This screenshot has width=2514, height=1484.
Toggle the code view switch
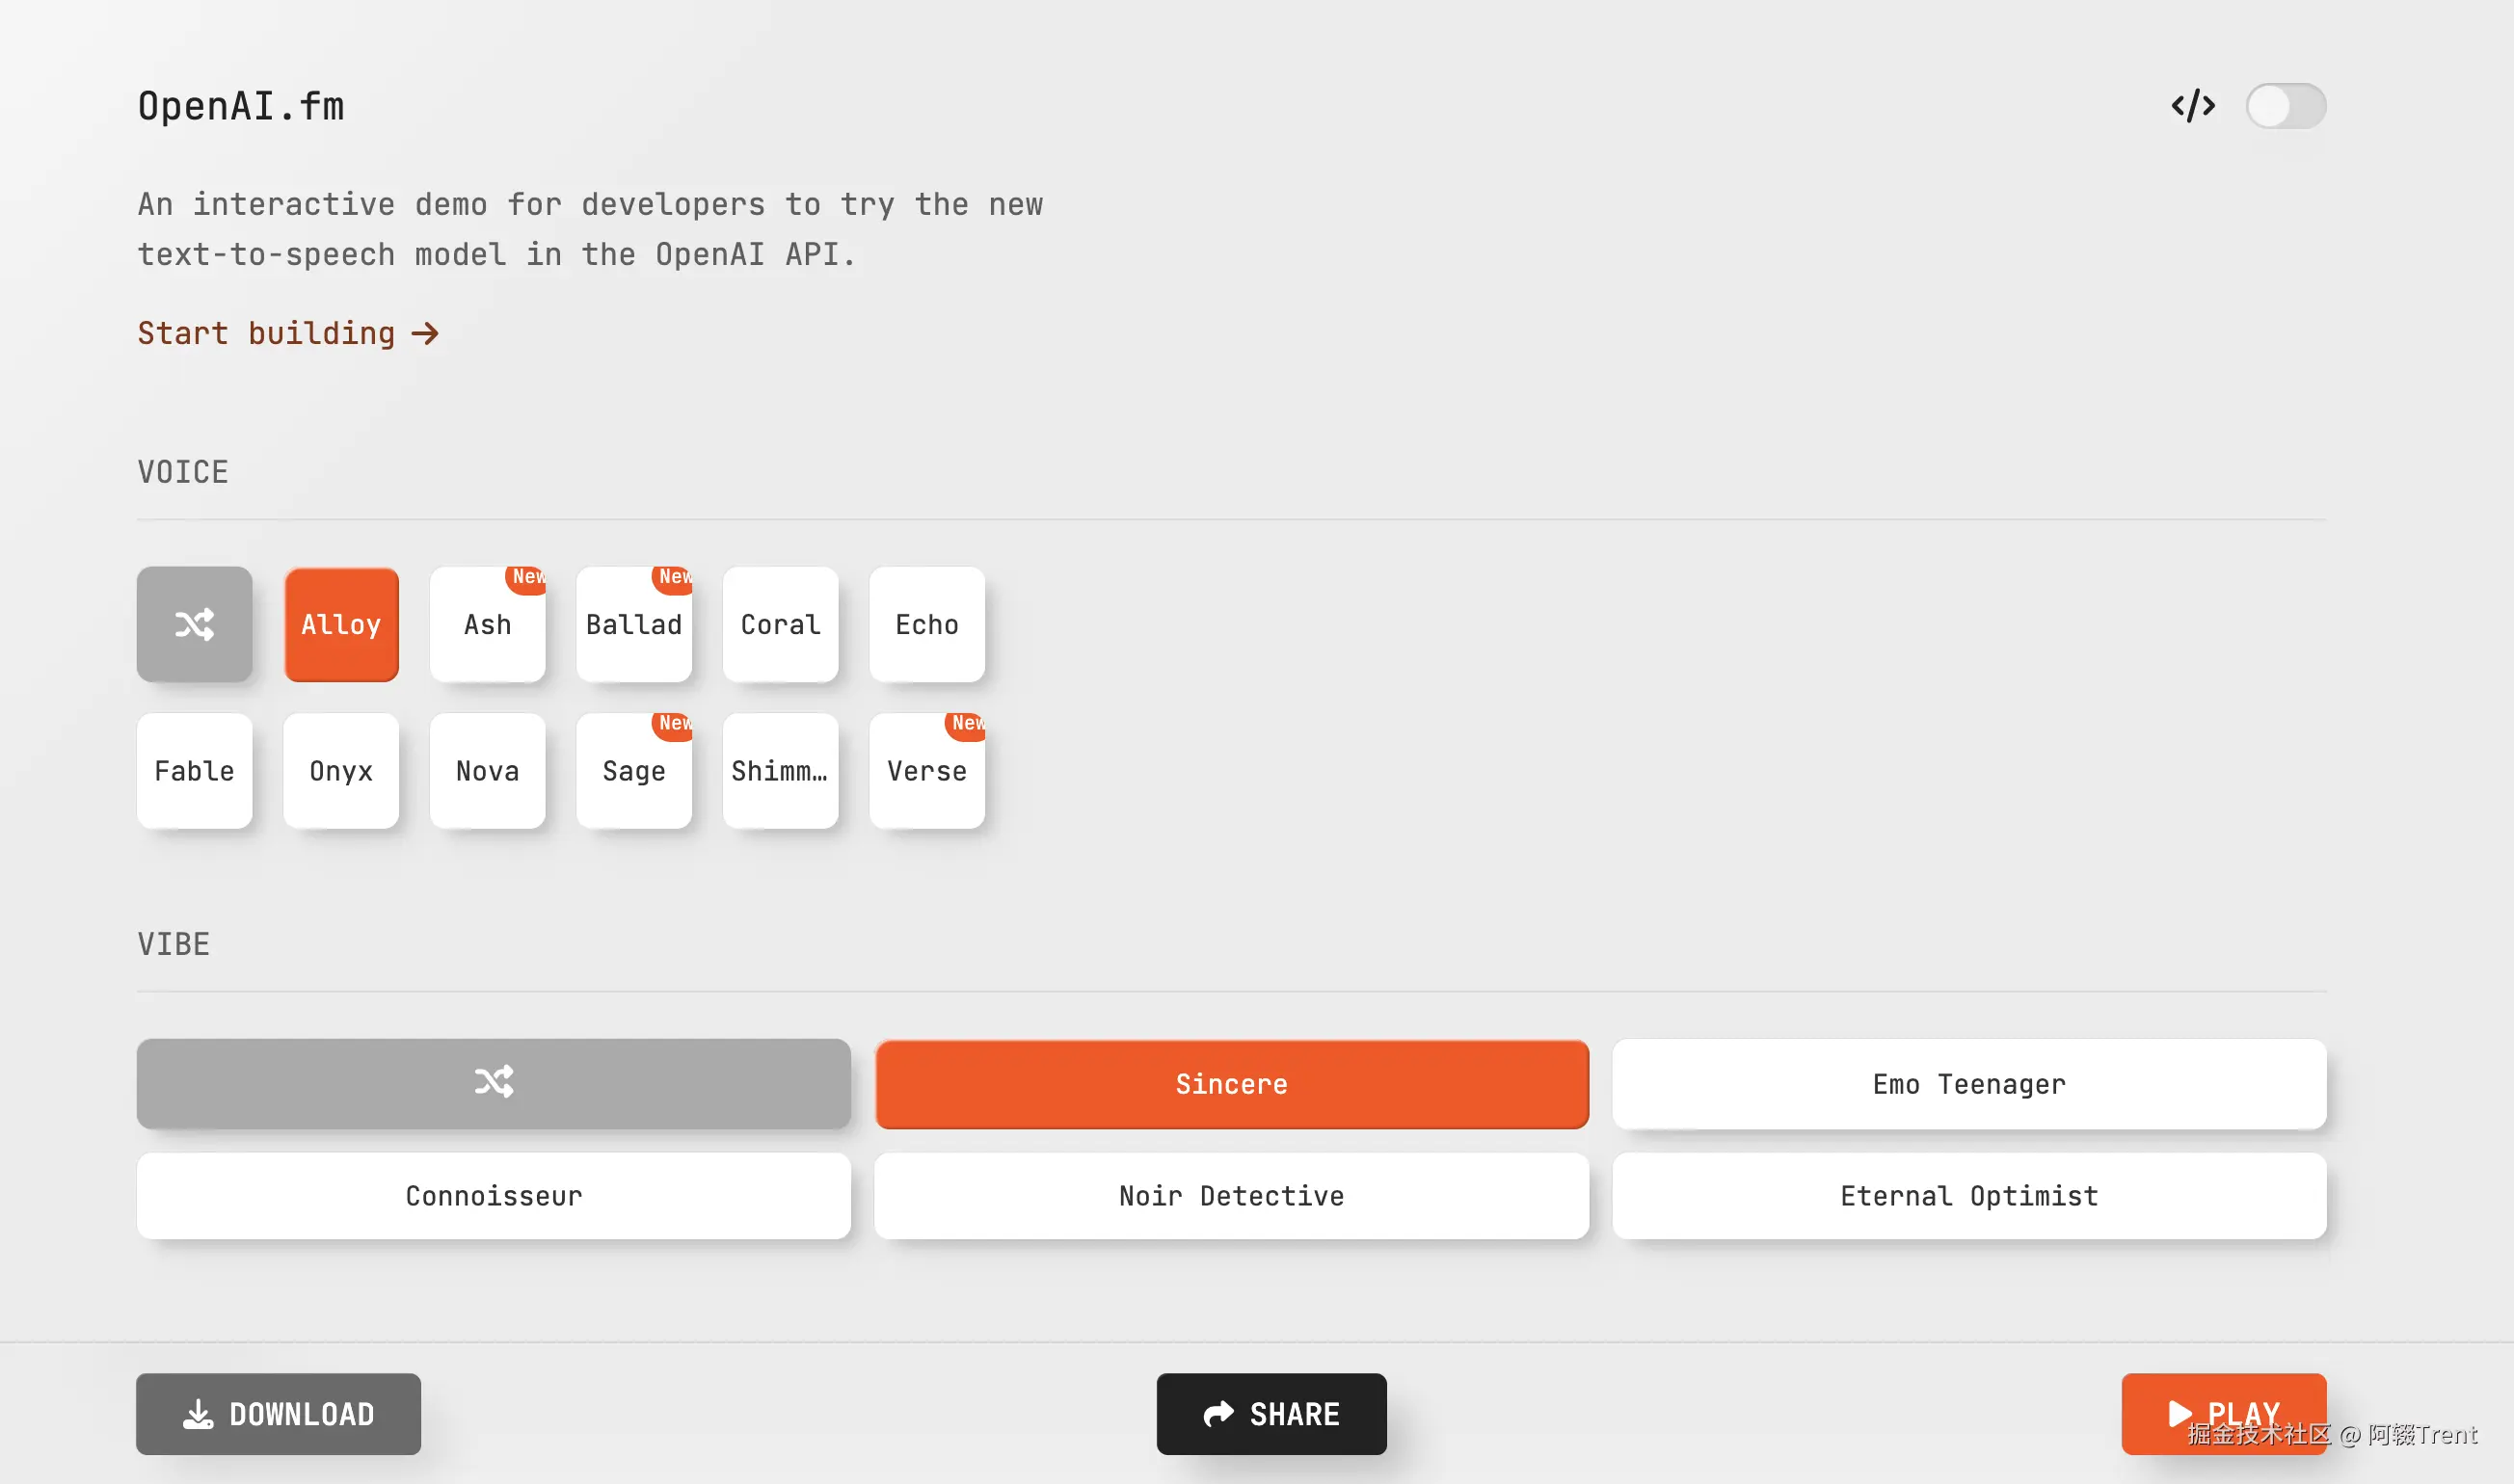[2285, 106]
